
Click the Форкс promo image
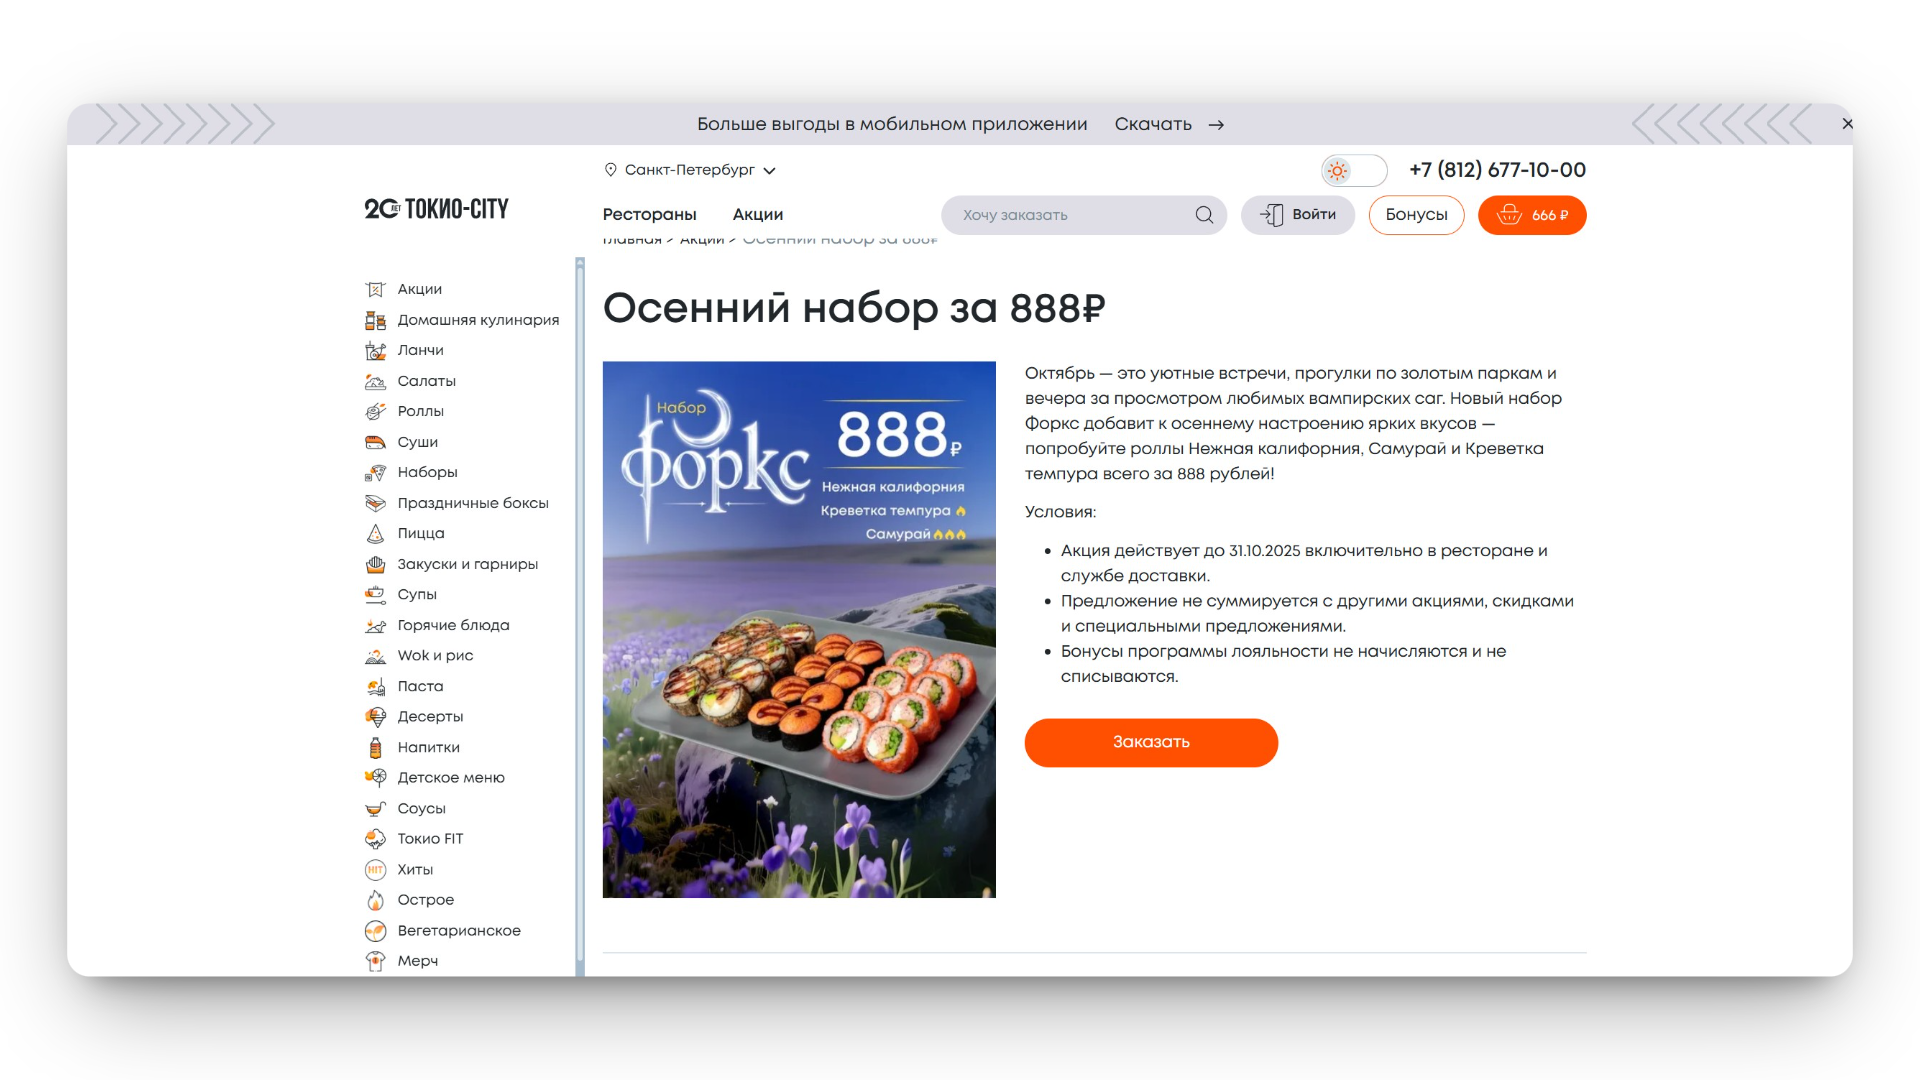tap(799, 629)
